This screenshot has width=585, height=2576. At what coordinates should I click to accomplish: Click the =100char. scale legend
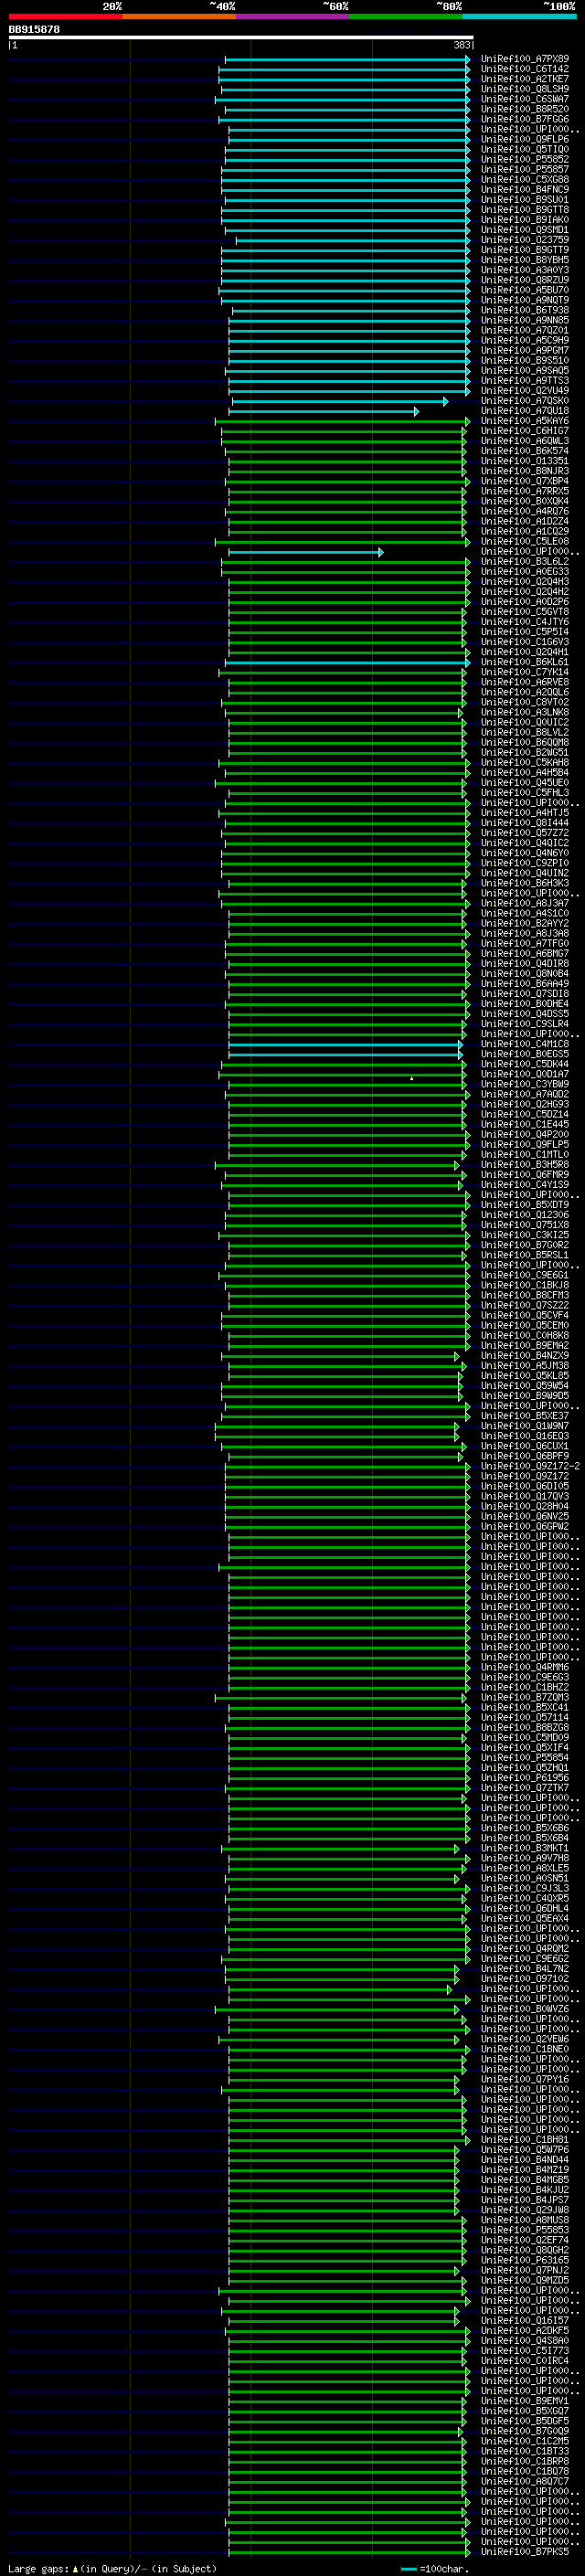click(434, 2569)
